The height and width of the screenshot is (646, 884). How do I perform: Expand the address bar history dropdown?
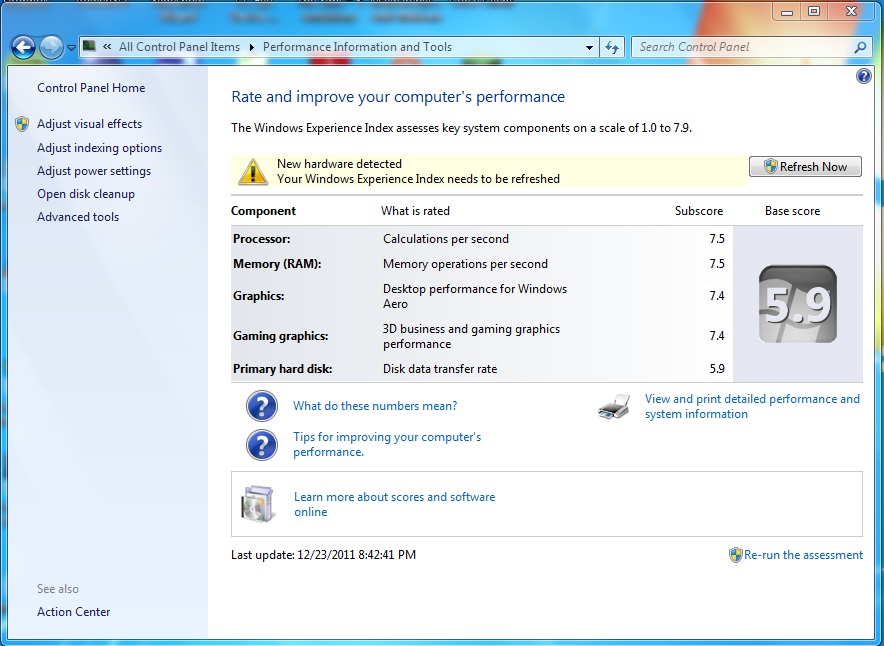tap(589, 47)
